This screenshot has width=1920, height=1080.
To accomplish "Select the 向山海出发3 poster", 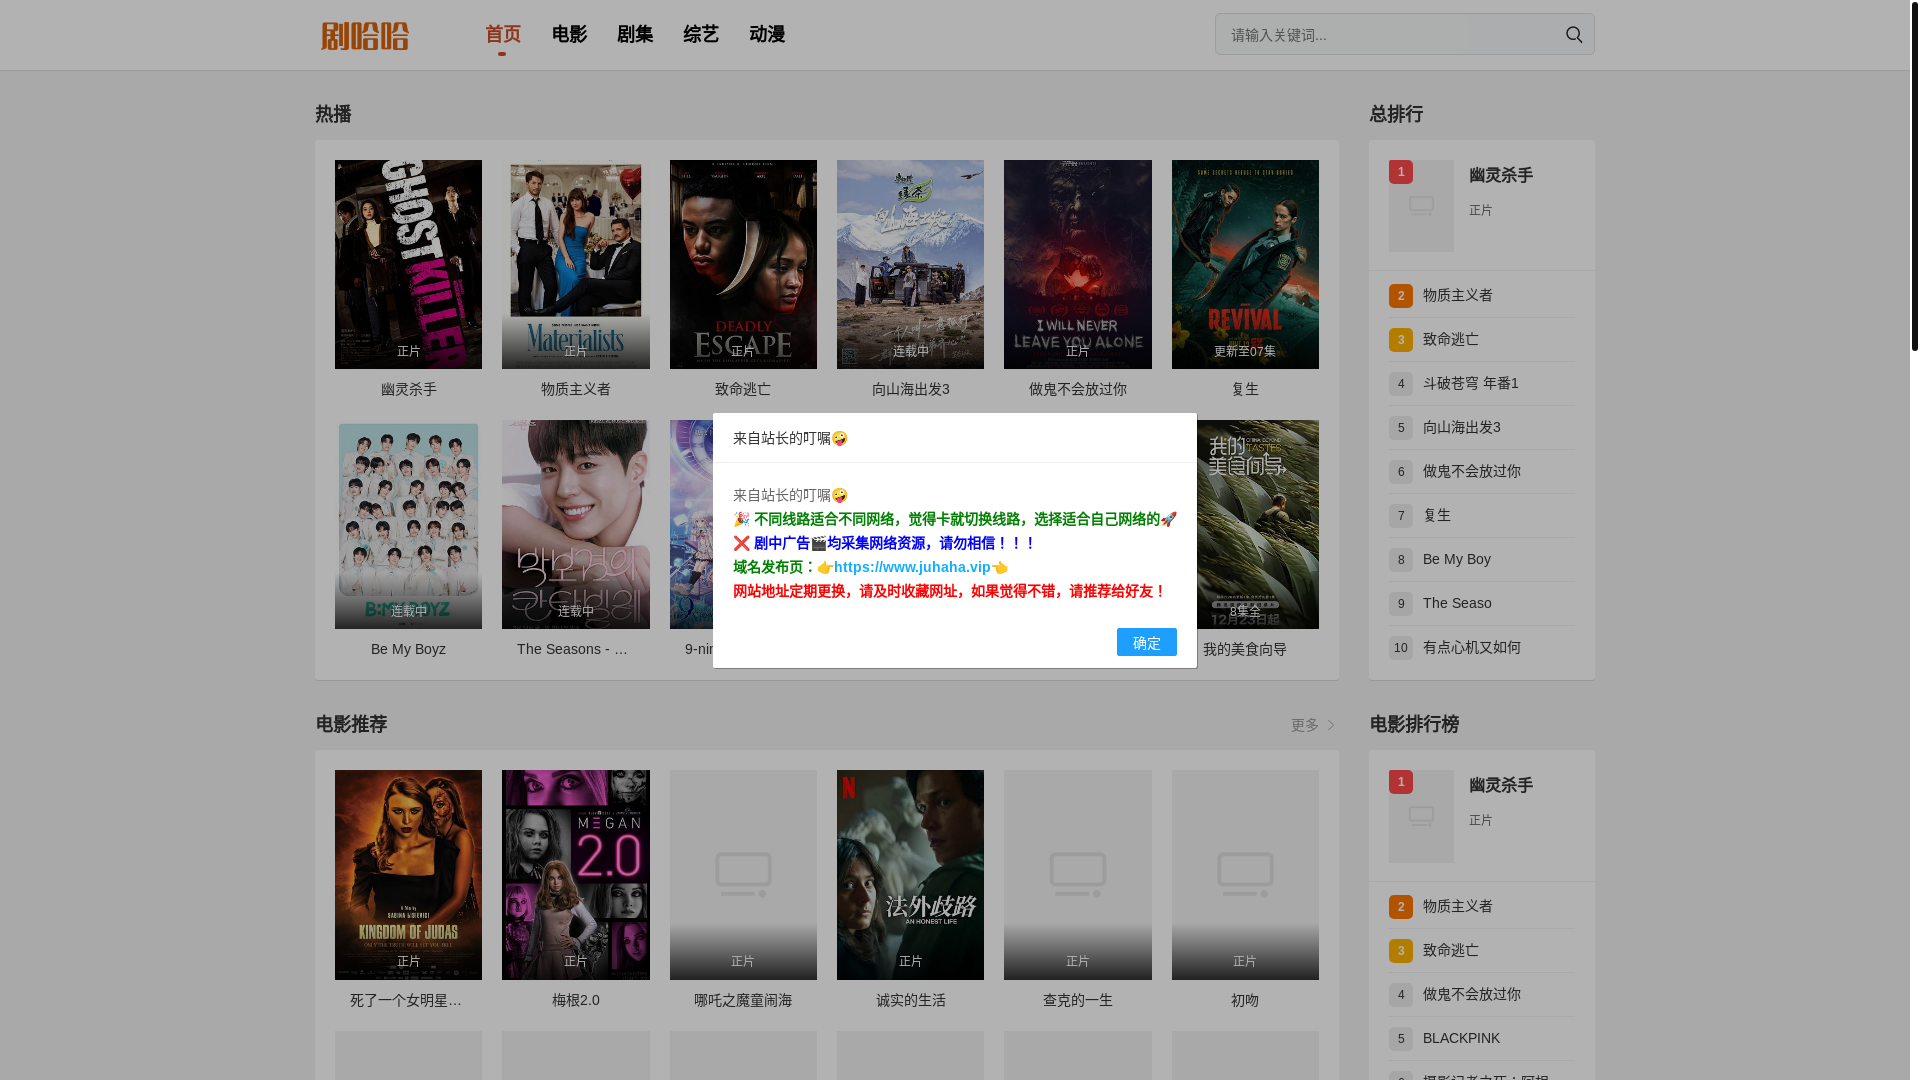I will tap(910, 264).
